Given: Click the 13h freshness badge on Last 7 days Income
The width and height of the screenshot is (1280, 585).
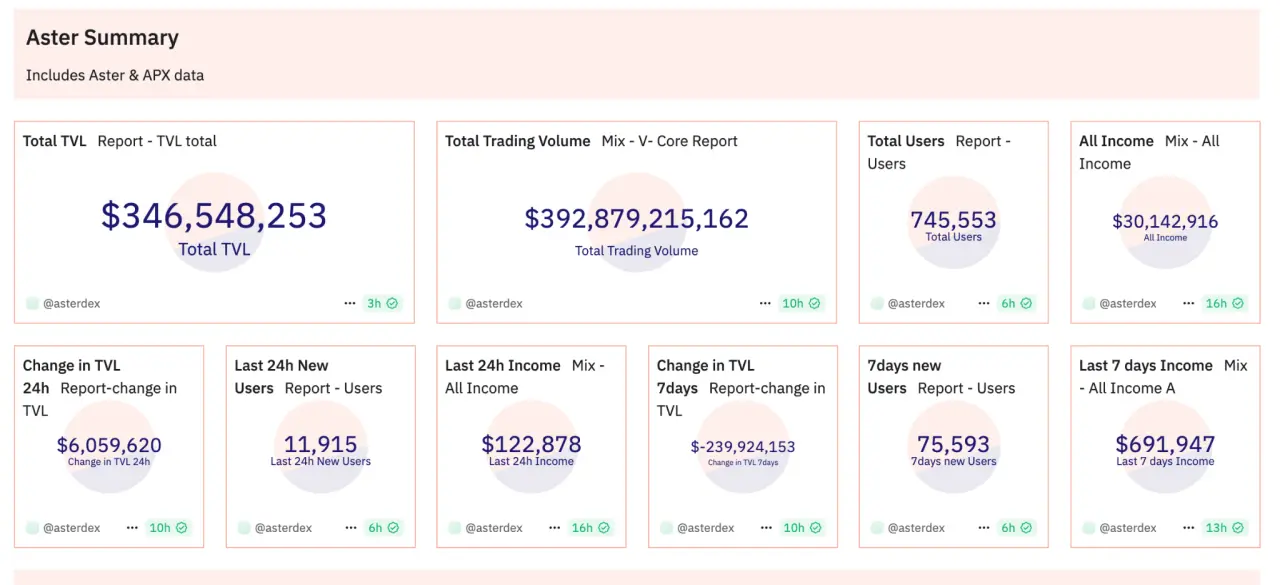Looking at the screenshot, I should [1224, 528].
